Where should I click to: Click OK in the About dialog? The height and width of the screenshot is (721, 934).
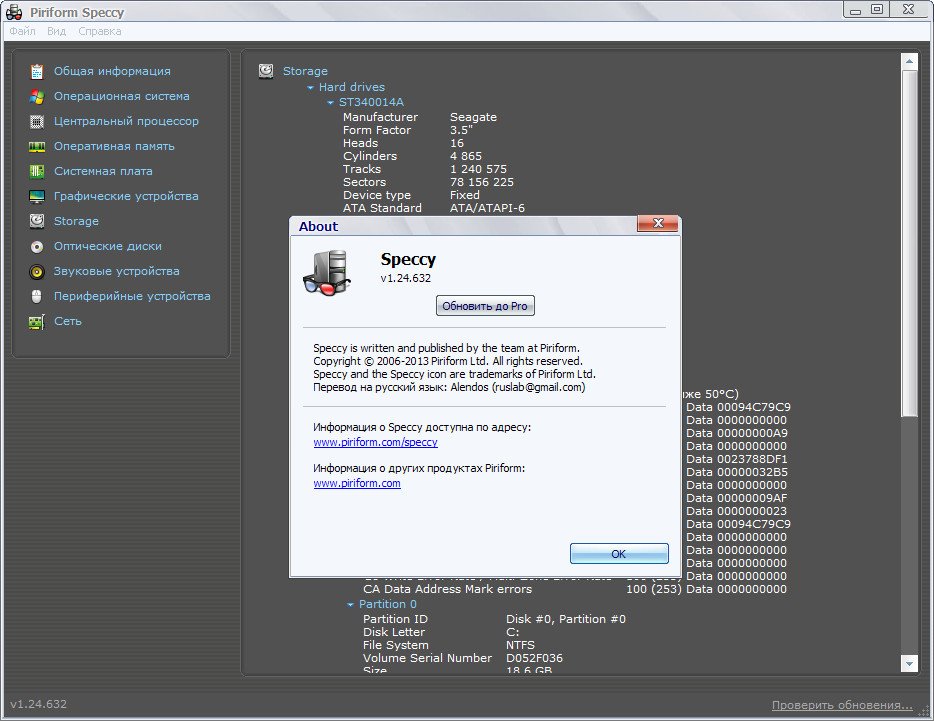click(x=619, y=554)
